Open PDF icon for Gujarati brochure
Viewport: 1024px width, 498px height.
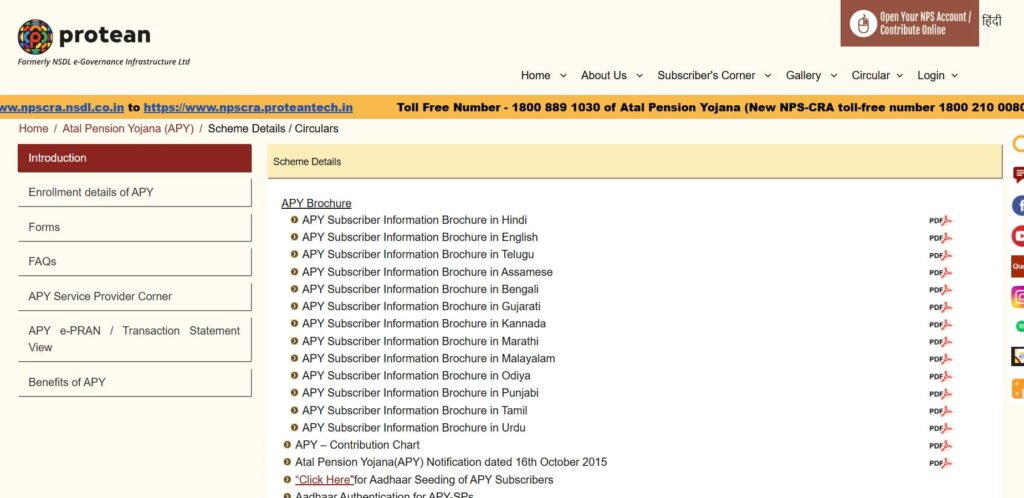940,307
